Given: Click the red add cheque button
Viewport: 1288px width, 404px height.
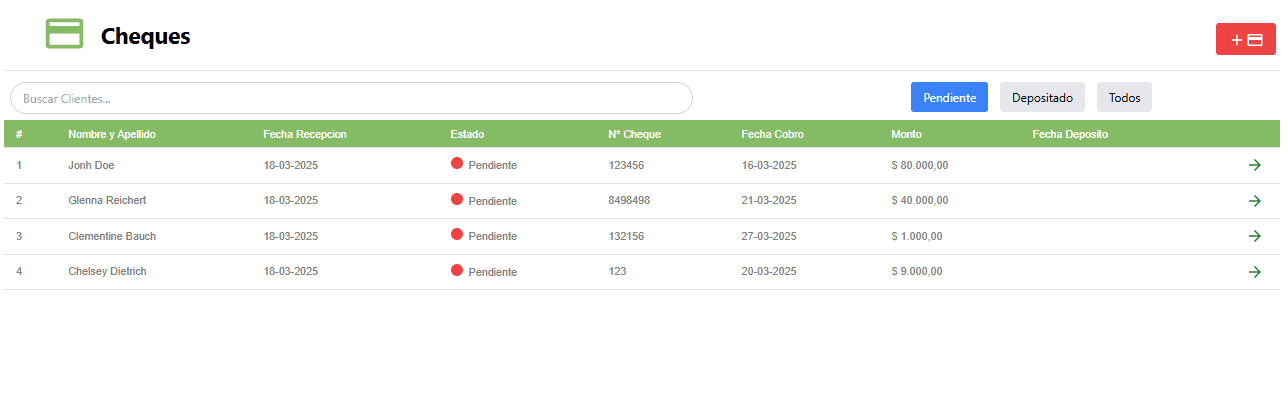Looking at the screenshot, I should (1245, 39).
